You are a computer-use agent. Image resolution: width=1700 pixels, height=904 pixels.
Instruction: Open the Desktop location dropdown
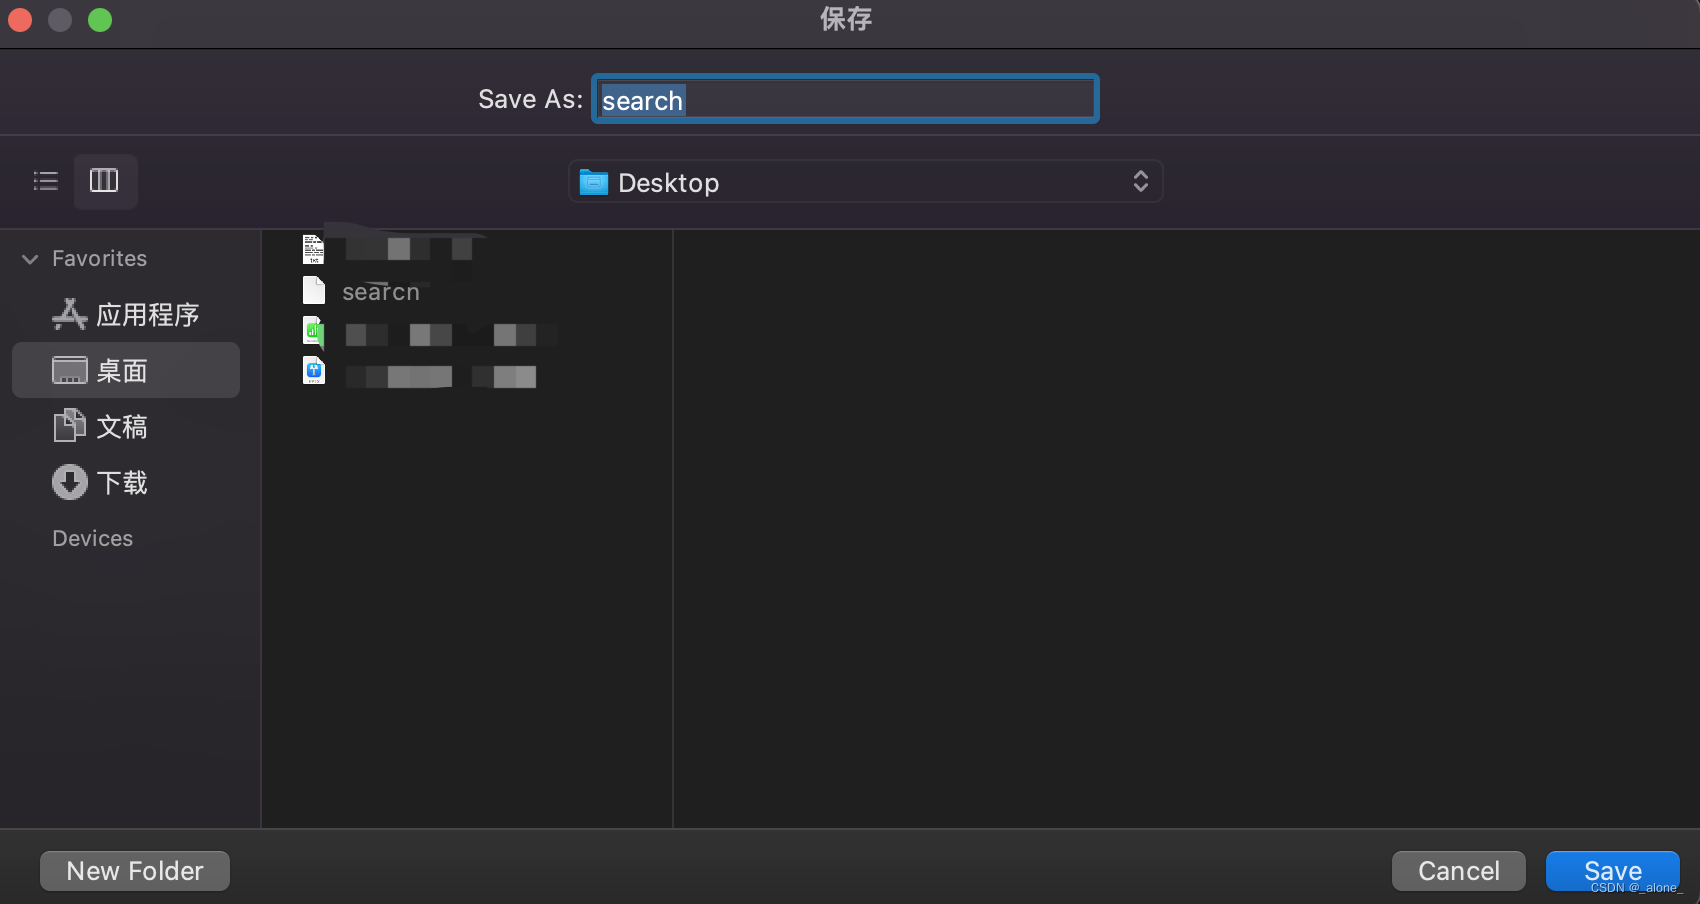(865, 182)
